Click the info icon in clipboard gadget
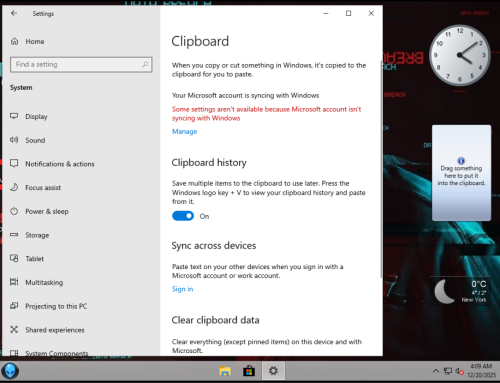 click(x=461, y=161)
